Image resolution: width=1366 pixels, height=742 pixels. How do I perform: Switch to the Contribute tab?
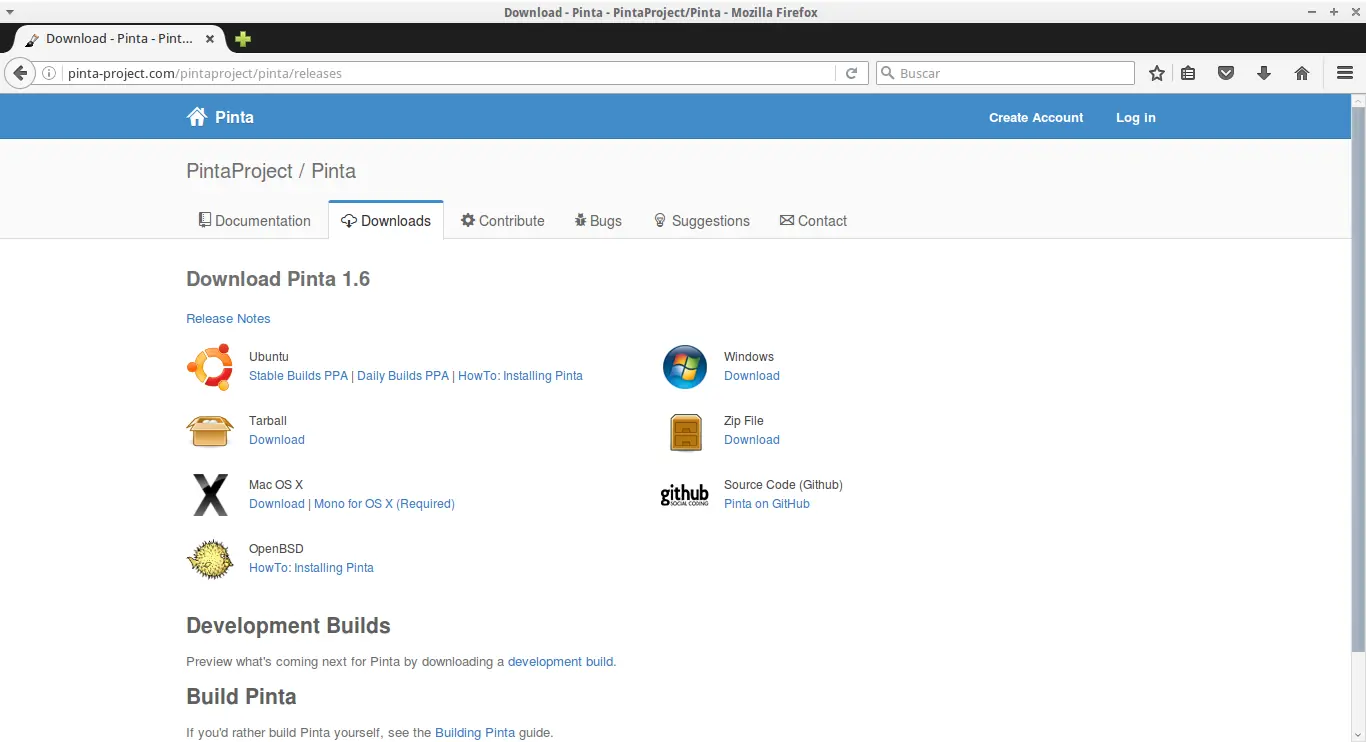click(x=503, y=221)
